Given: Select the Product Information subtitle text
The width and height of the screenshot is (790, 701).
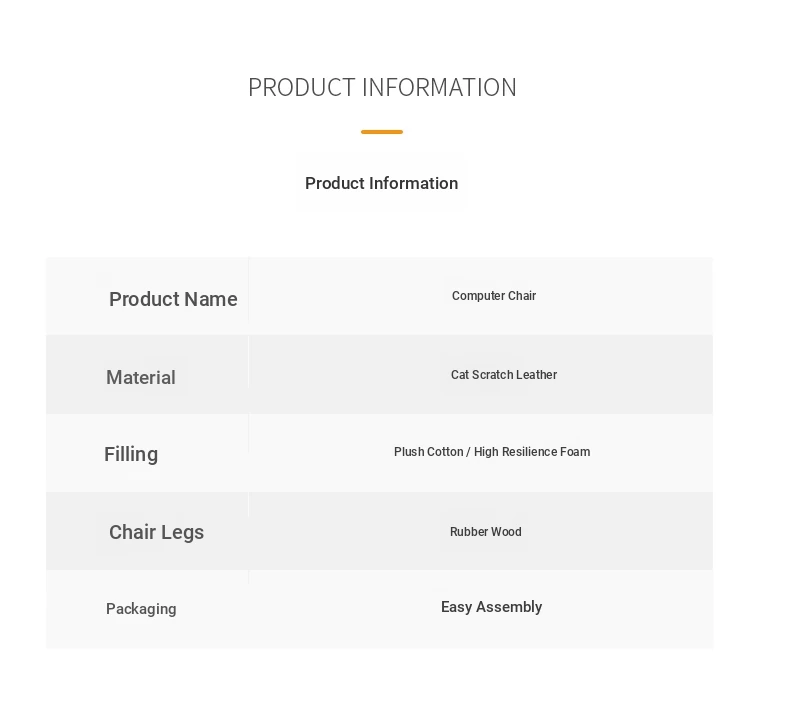Looking at the screenshot, I should pyautogui.click(x=381, y=183).
